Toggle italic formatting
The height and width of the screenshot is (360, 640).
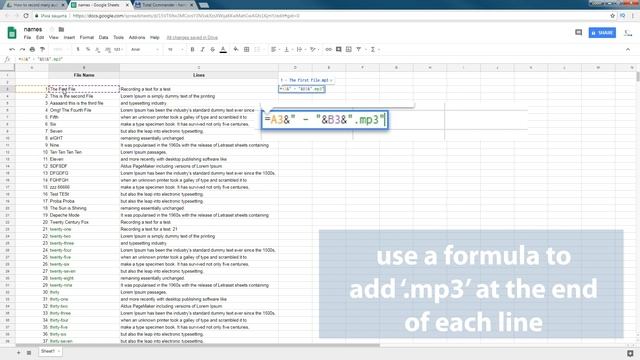(202, 49)
